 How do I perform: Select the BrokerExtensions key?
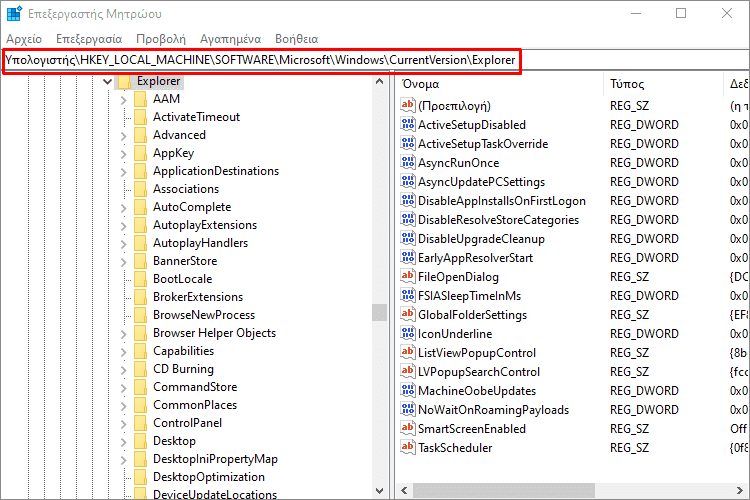pyautogui.click(x=198, y=297)
